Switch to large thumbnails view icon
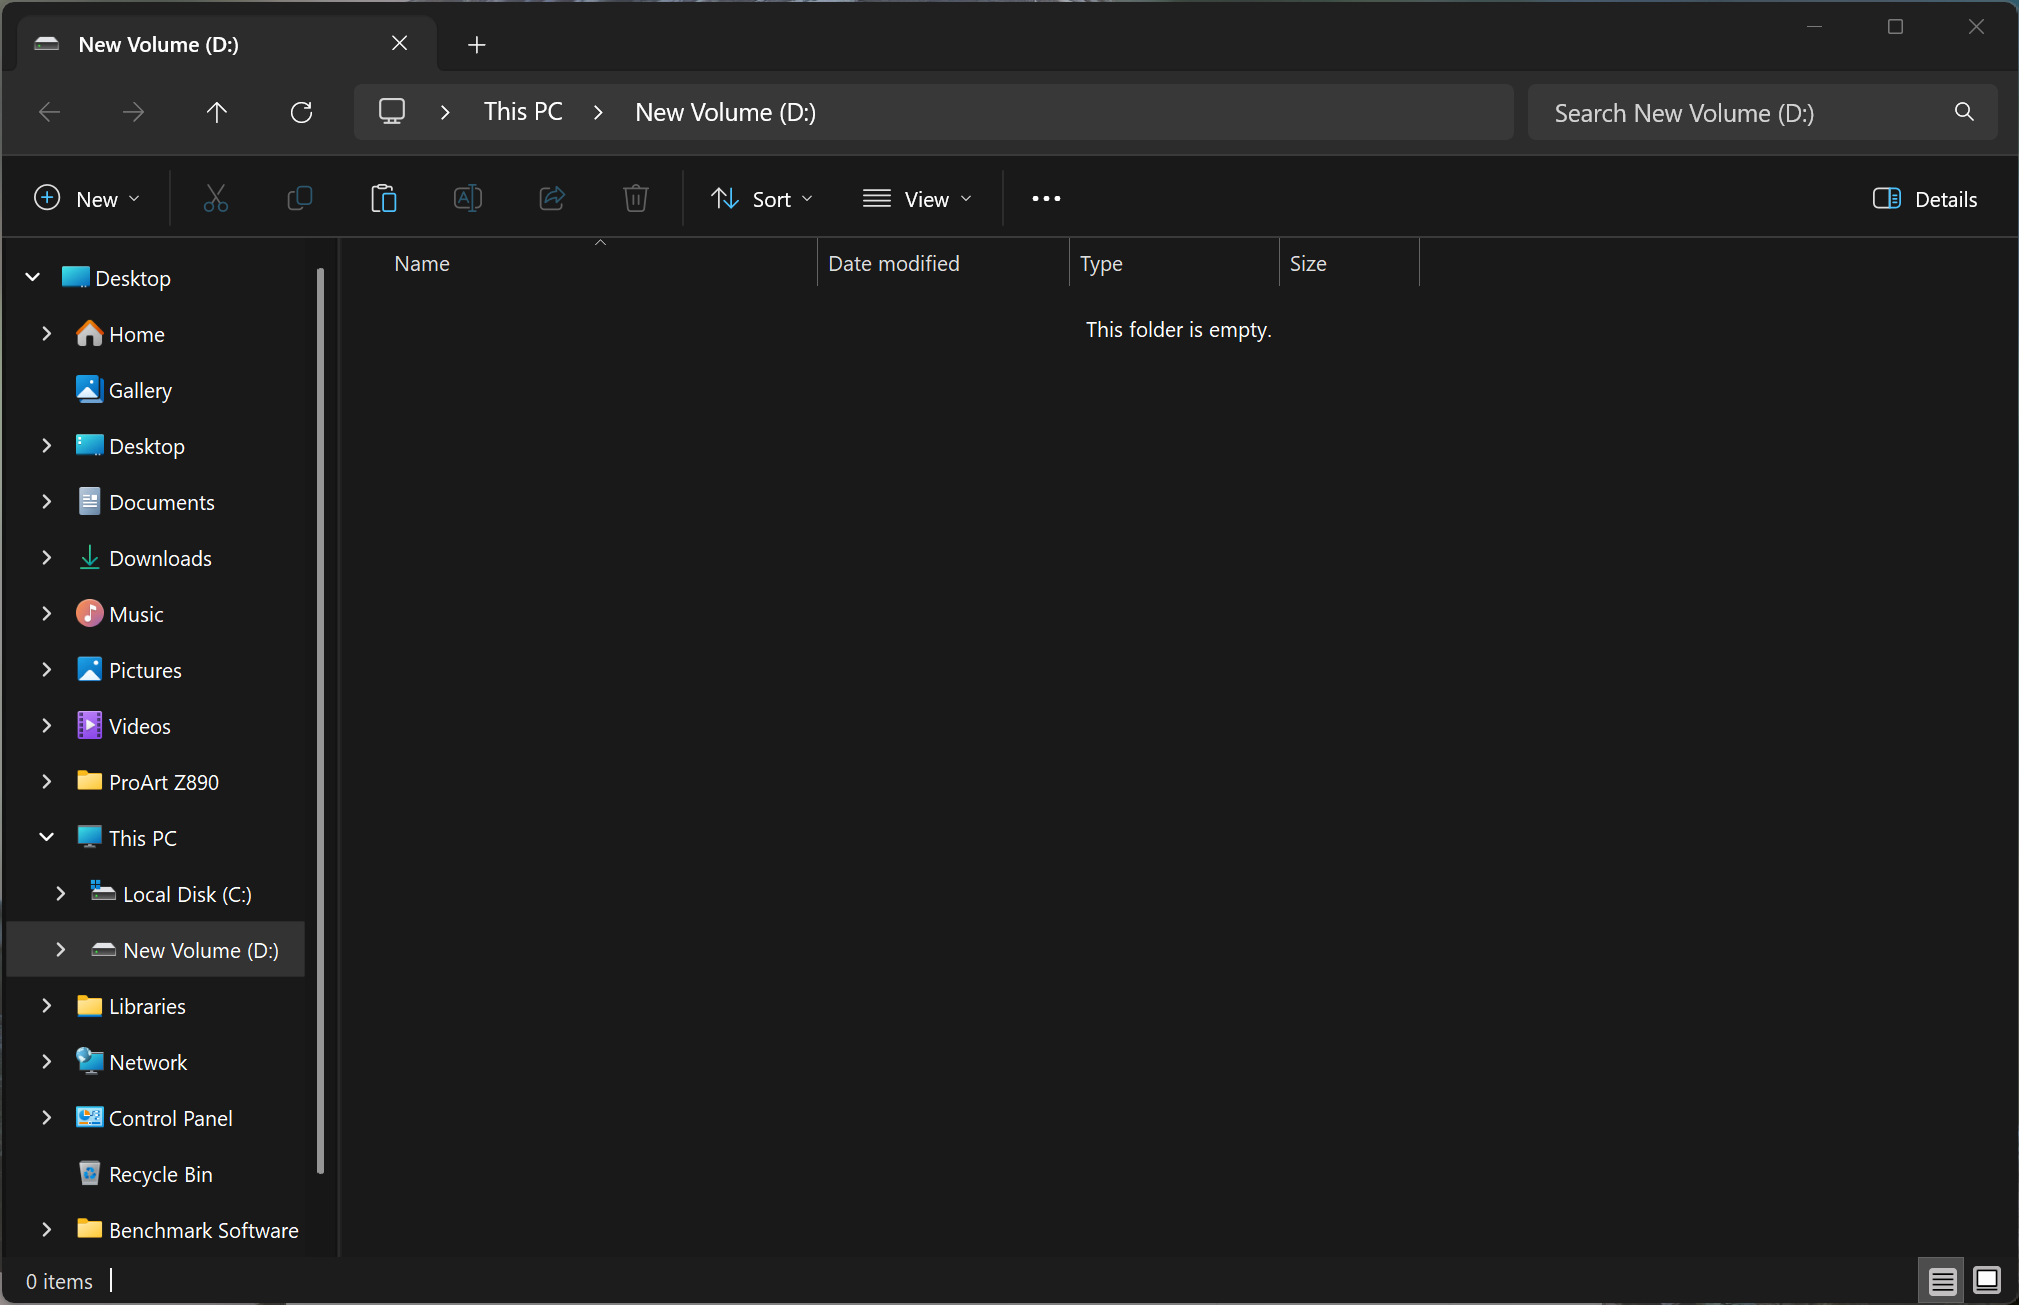Viewport: 2019px width, 1305px height. coord(1987,1279)
